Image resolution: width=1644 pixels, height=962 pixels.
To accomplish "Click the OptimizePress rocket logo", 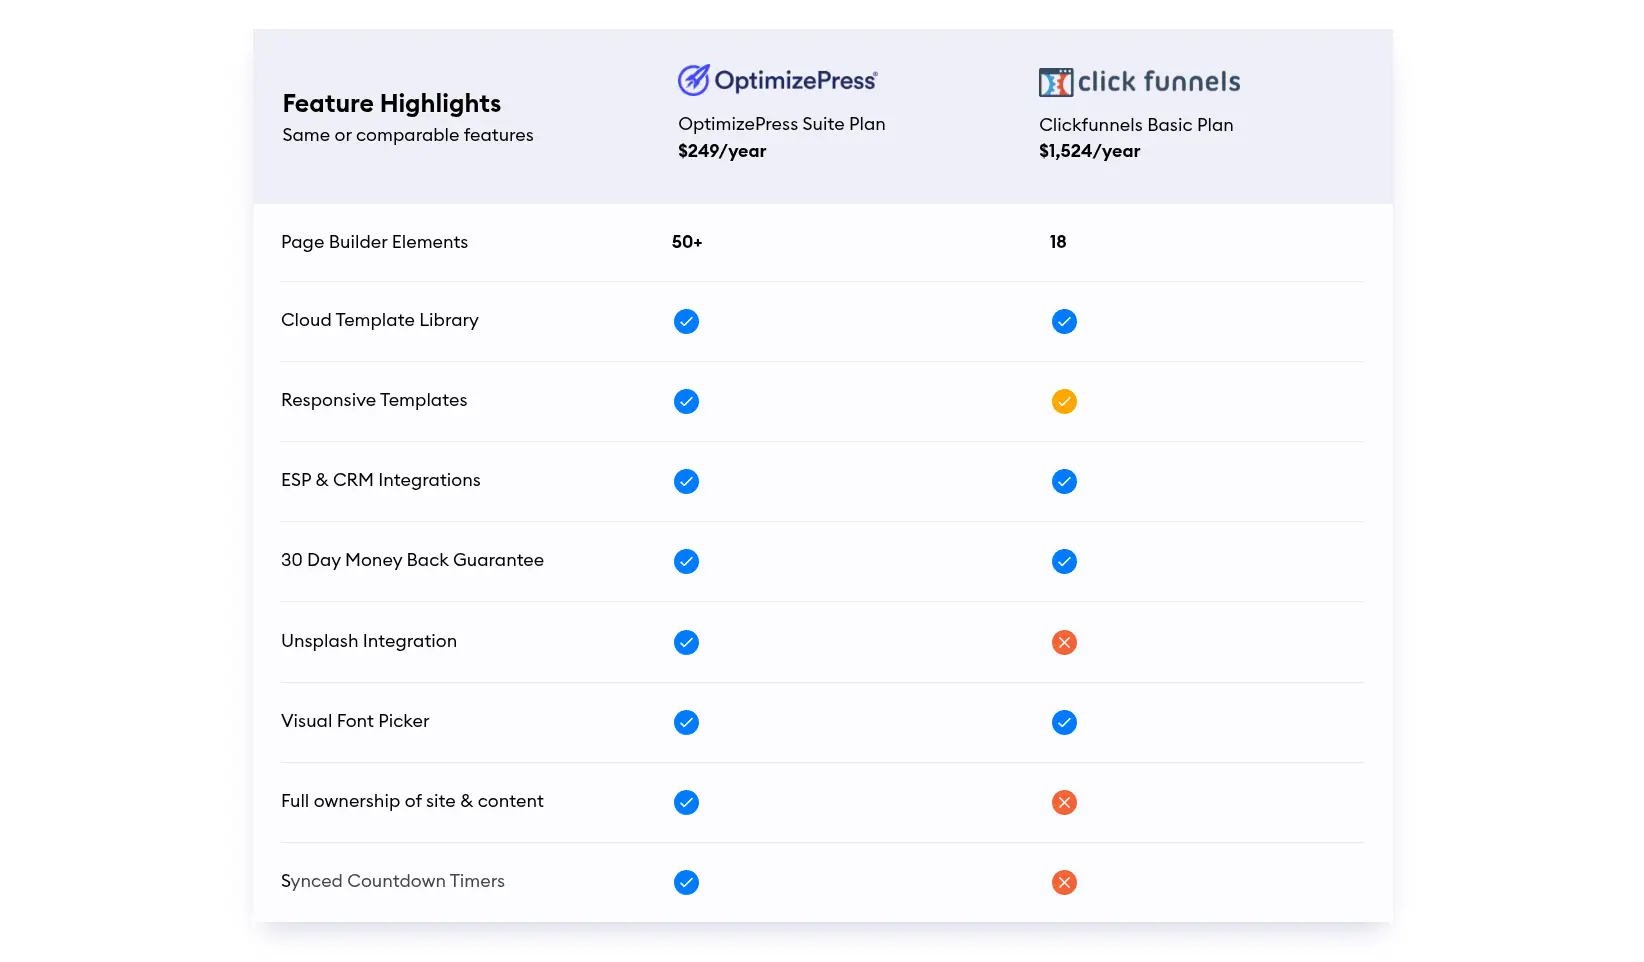I will pyautogui.click(x=692, y=78).
